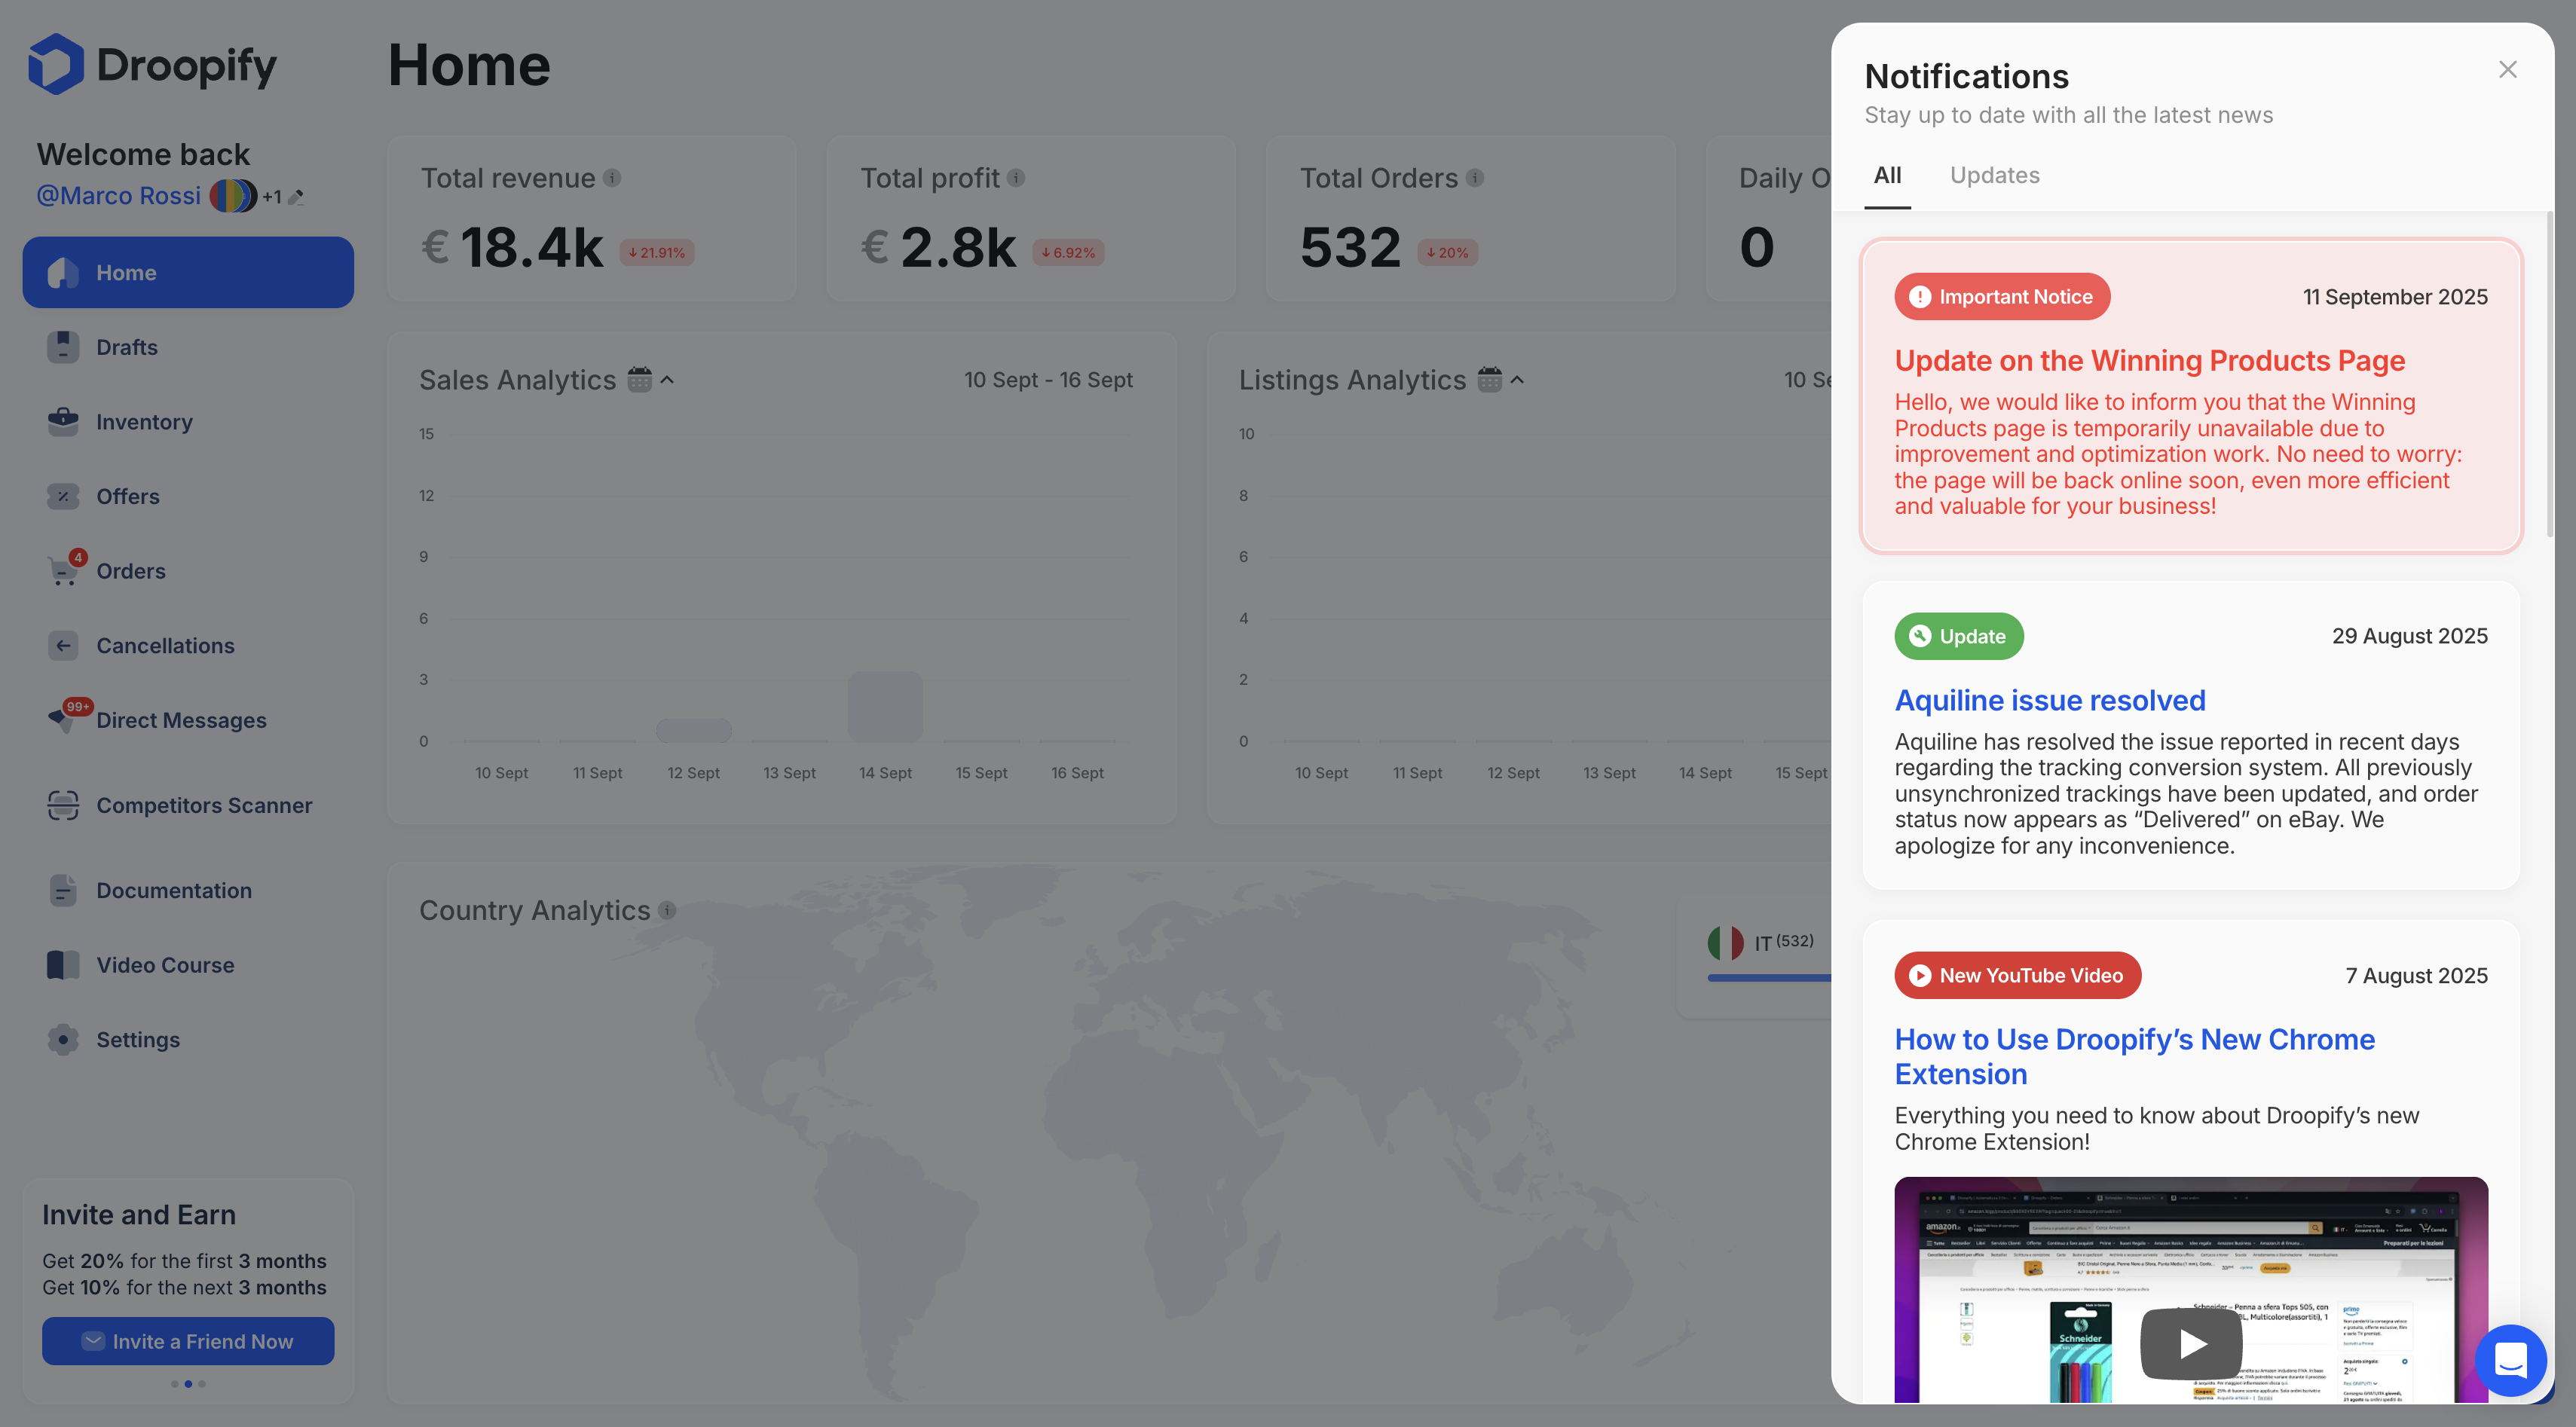Open the Home sidebar item

click(x=188, y=272)
